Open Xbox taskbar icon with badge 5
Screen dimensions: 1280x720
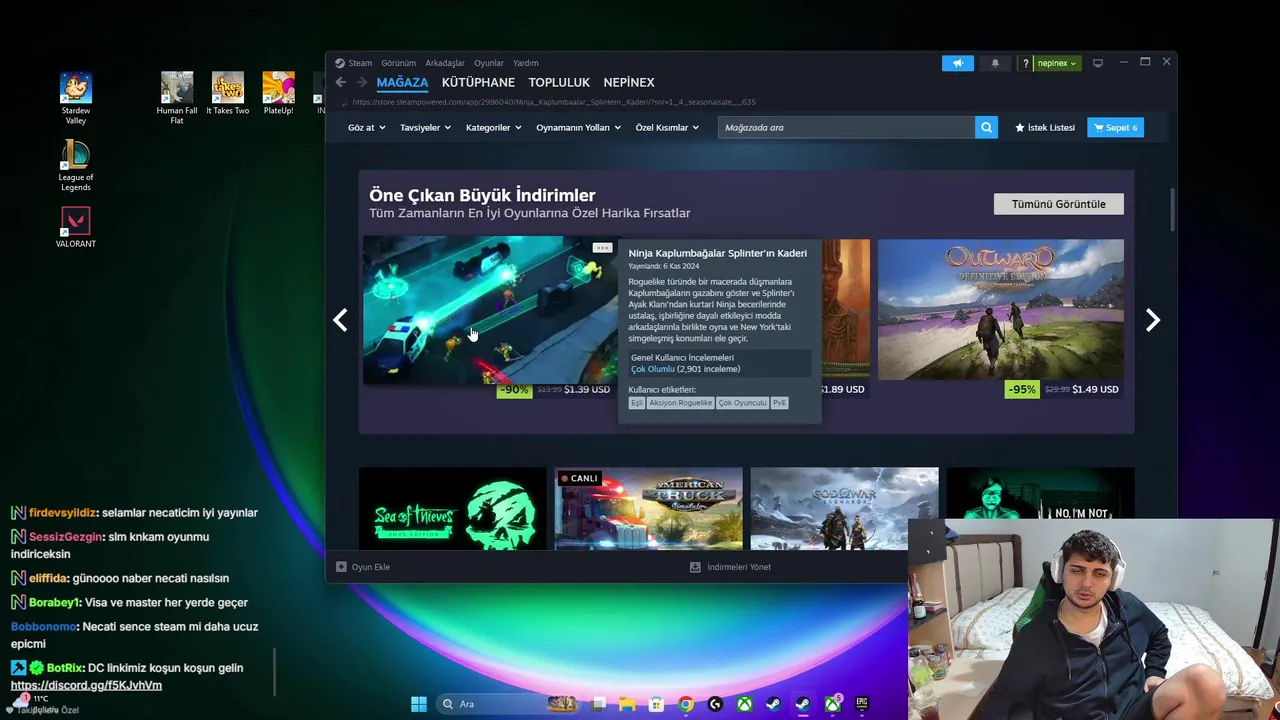click(x=833, y=704)
